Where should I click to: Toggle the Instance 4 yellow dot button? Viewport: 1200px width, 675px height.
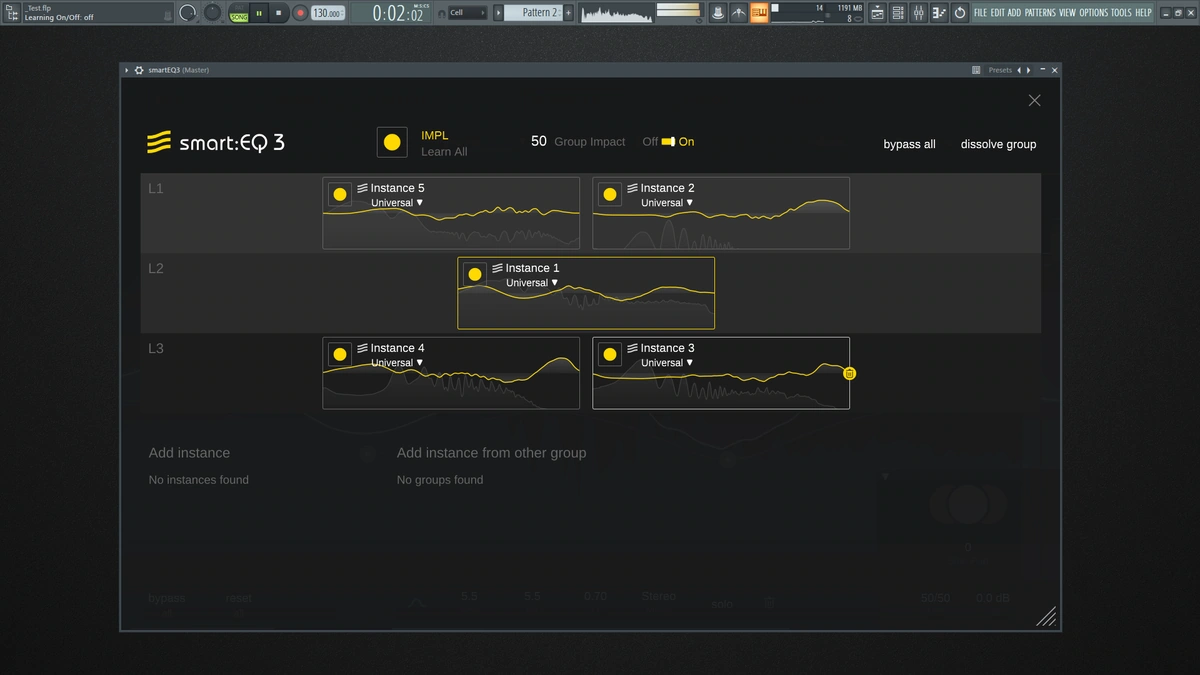tap(340, 354)
